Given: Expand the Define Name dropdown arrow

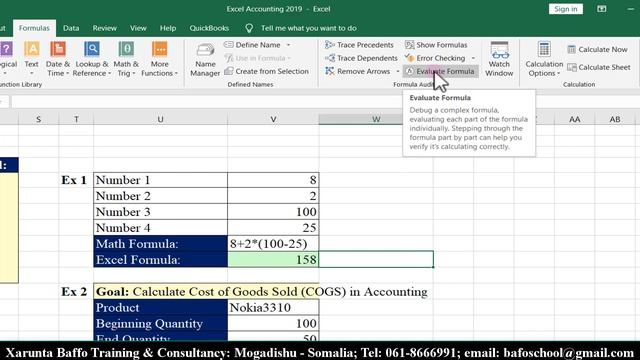Looking at the screenshot, I should [x=288, y=45].
